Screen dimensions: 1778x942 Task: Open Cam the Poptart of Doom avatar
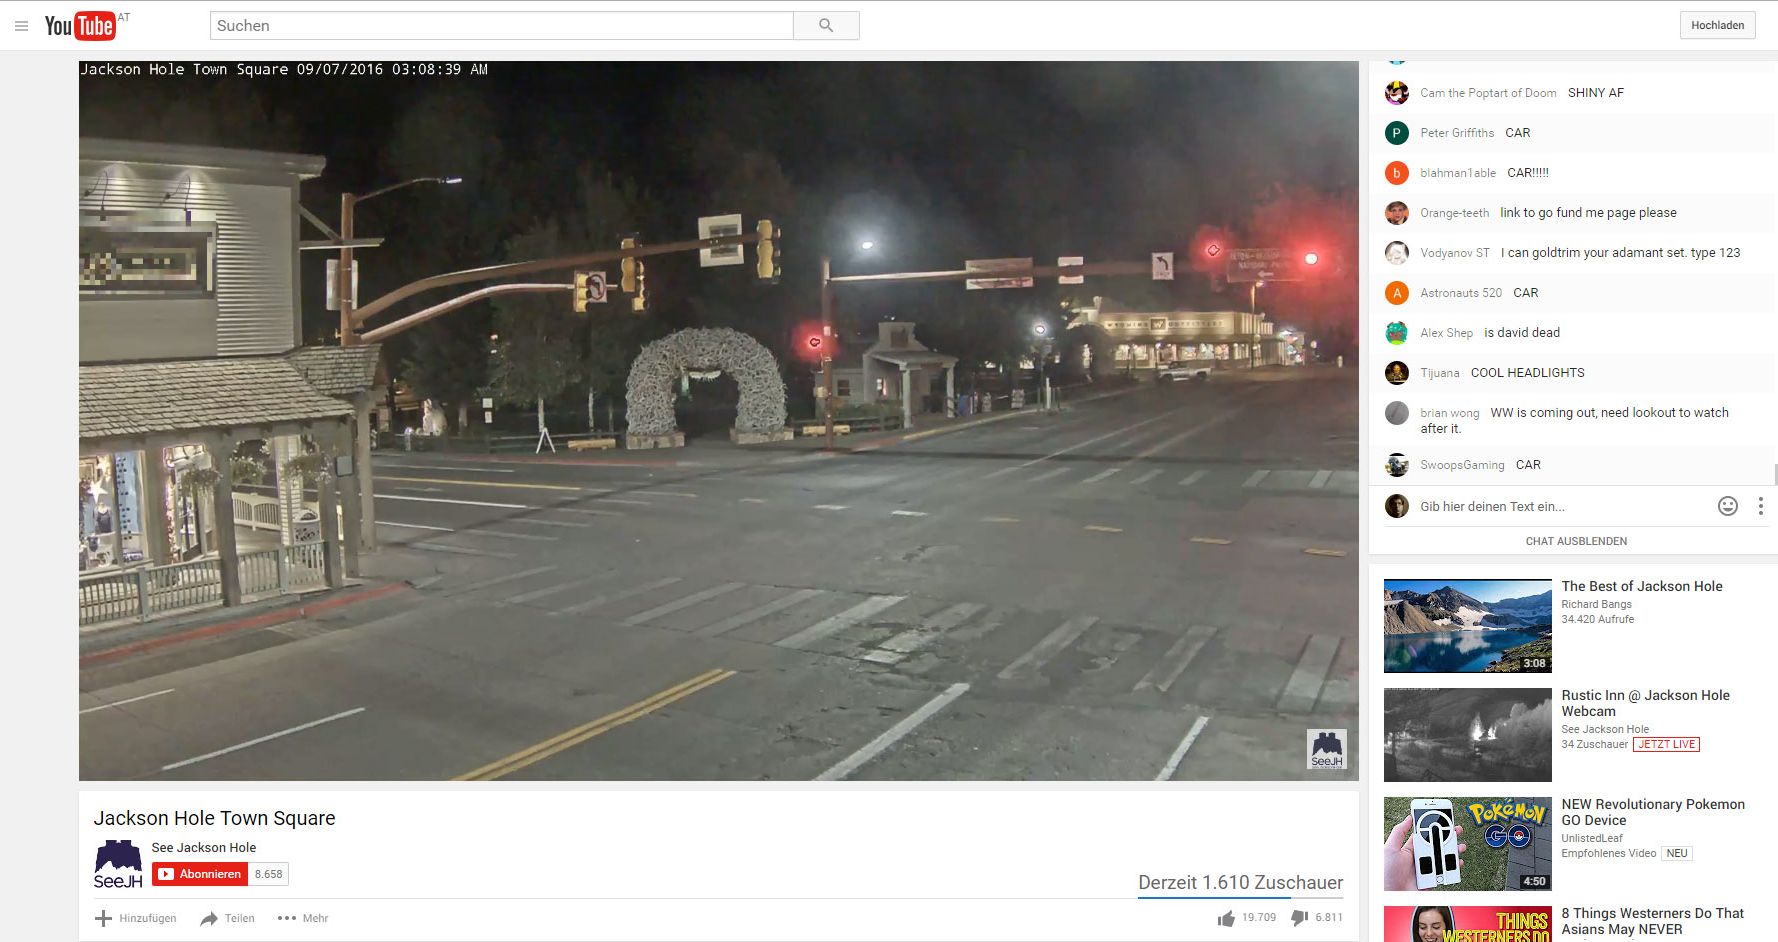pyautogui.click(x=1396, y=93)
